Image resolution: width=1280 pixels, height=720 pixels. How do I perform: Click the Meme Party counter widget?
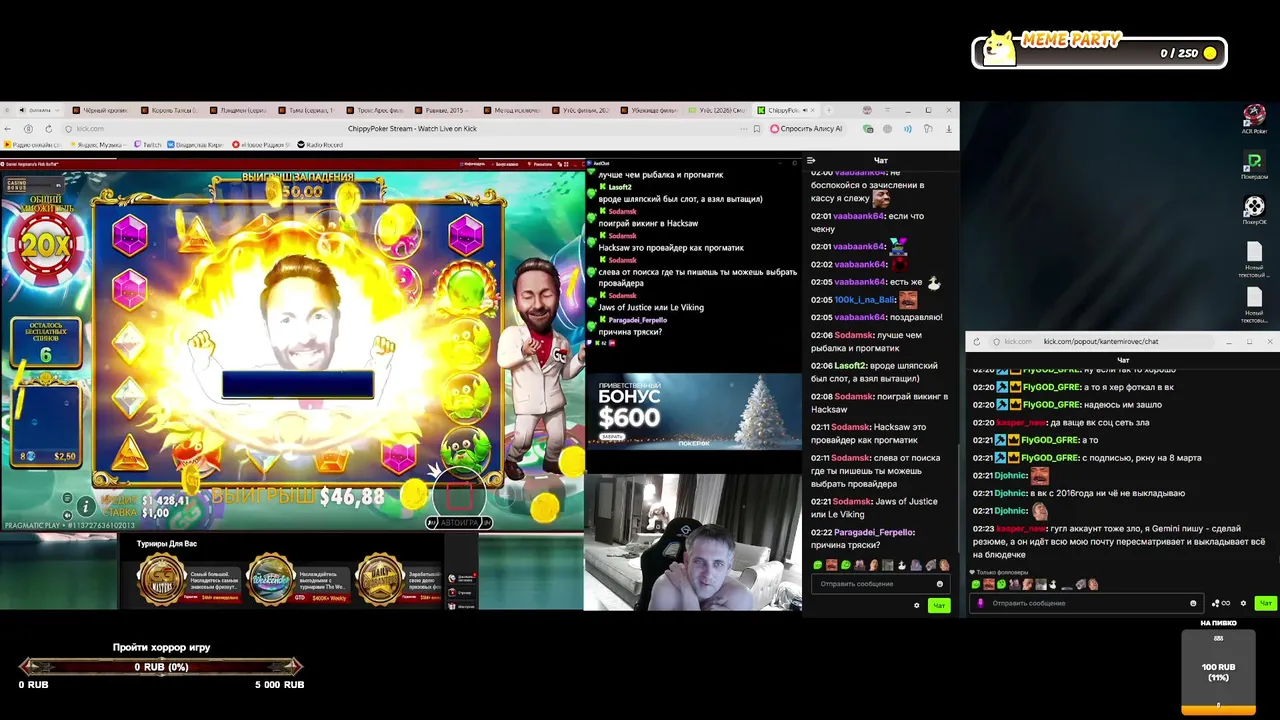tap(1099, 52)
